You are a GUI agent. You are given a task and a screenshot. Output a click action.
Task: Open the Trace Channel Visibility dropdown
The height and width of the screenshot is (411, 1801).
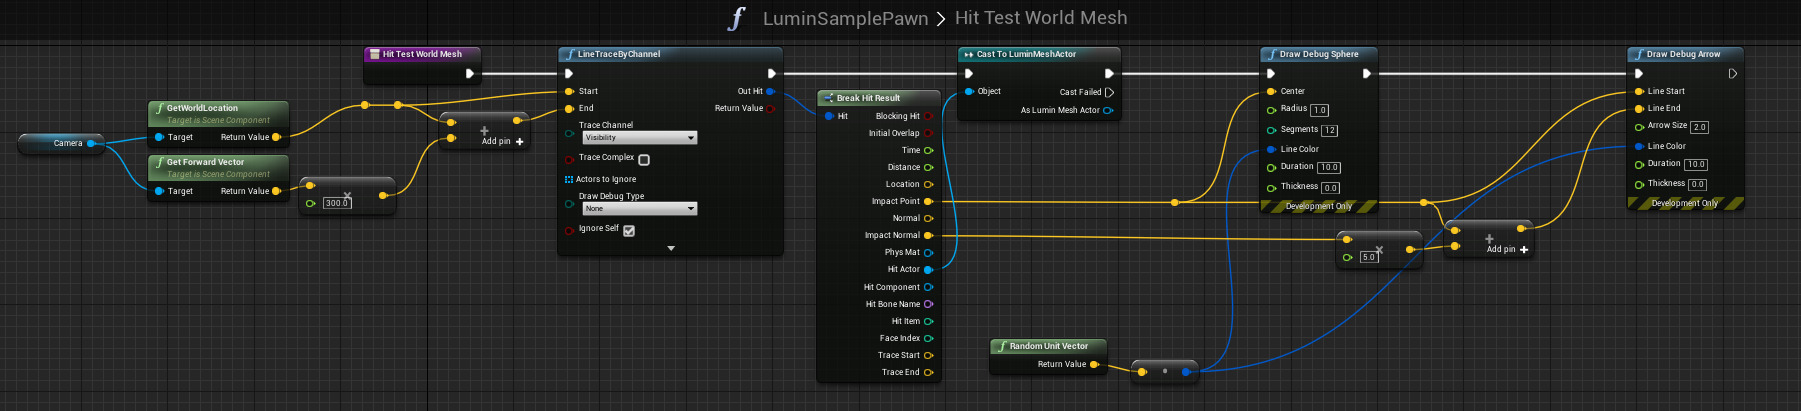640,138
